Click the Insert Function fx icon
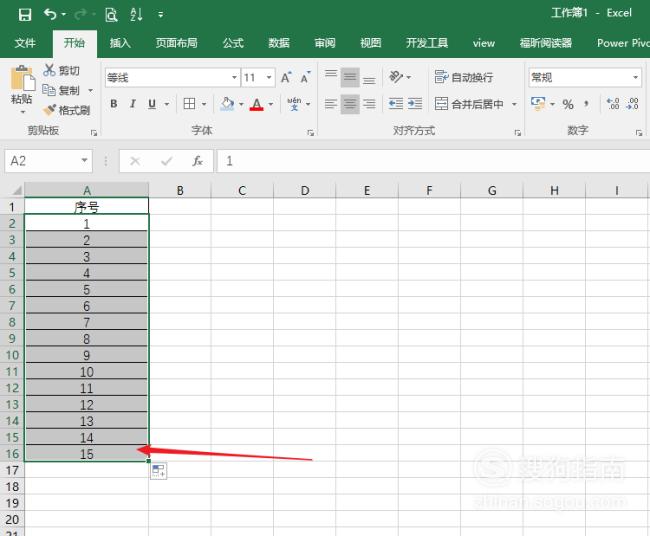 [197, 161]
